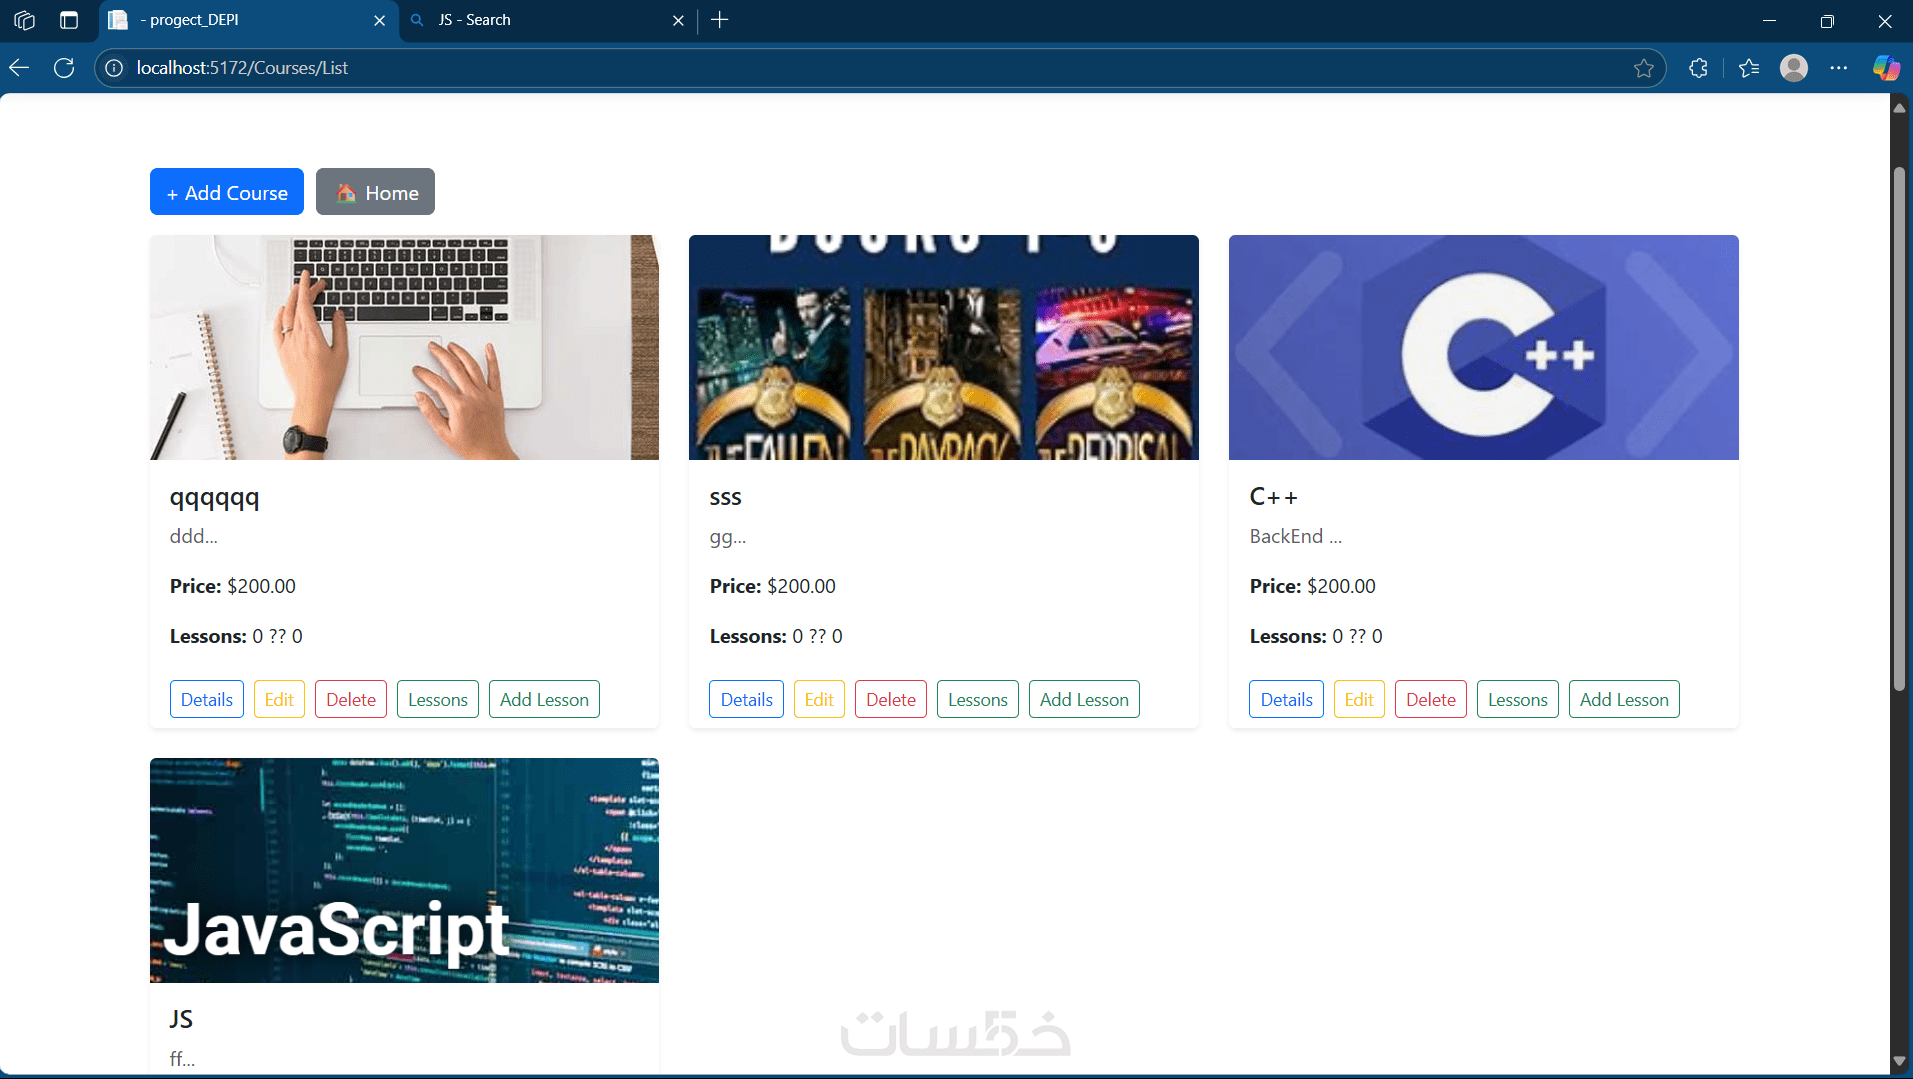The image size is (1913, 1079).
Task: View Lessons of the sss course
Action: 978,699
